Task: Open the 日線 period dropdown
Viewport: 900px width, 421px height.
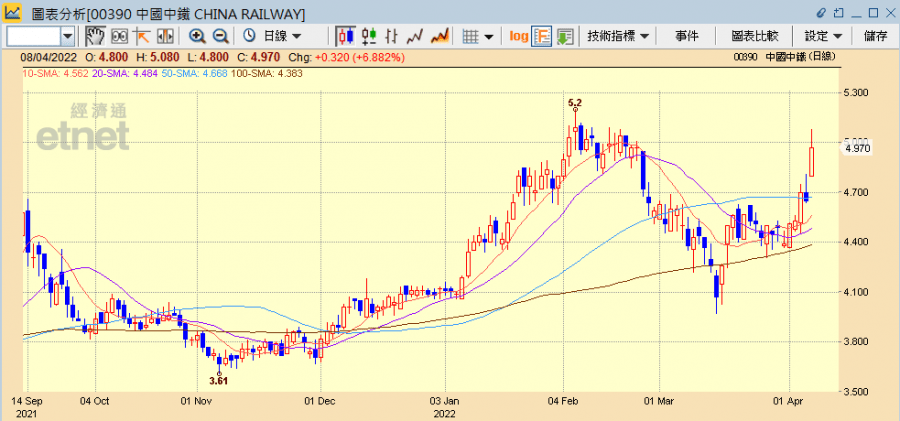Action: coord(273,36)
